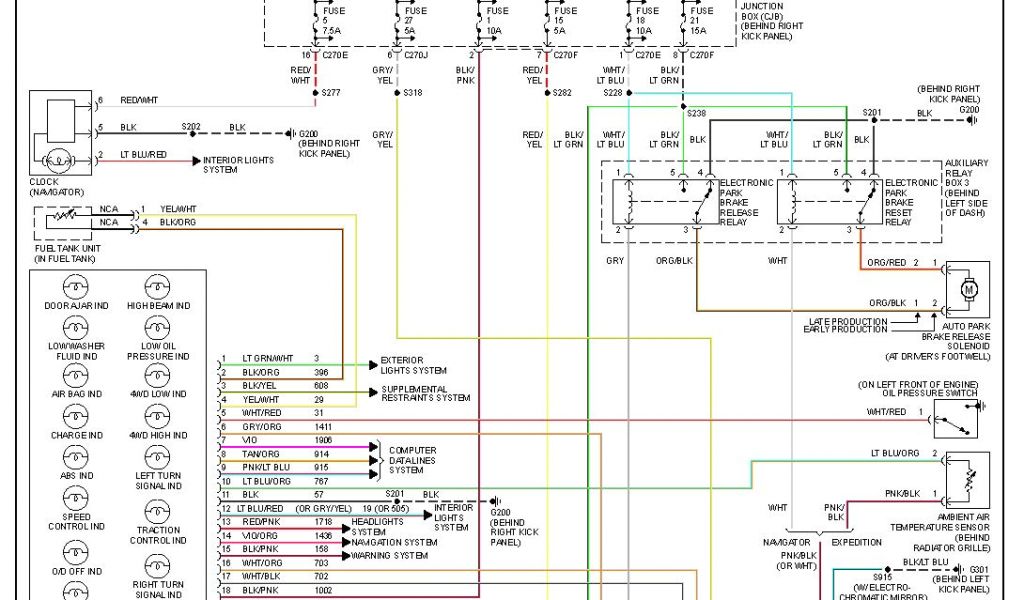1024x600 pixels.
Task: Click the Navigation System reference text
Action: pos(394,542)
